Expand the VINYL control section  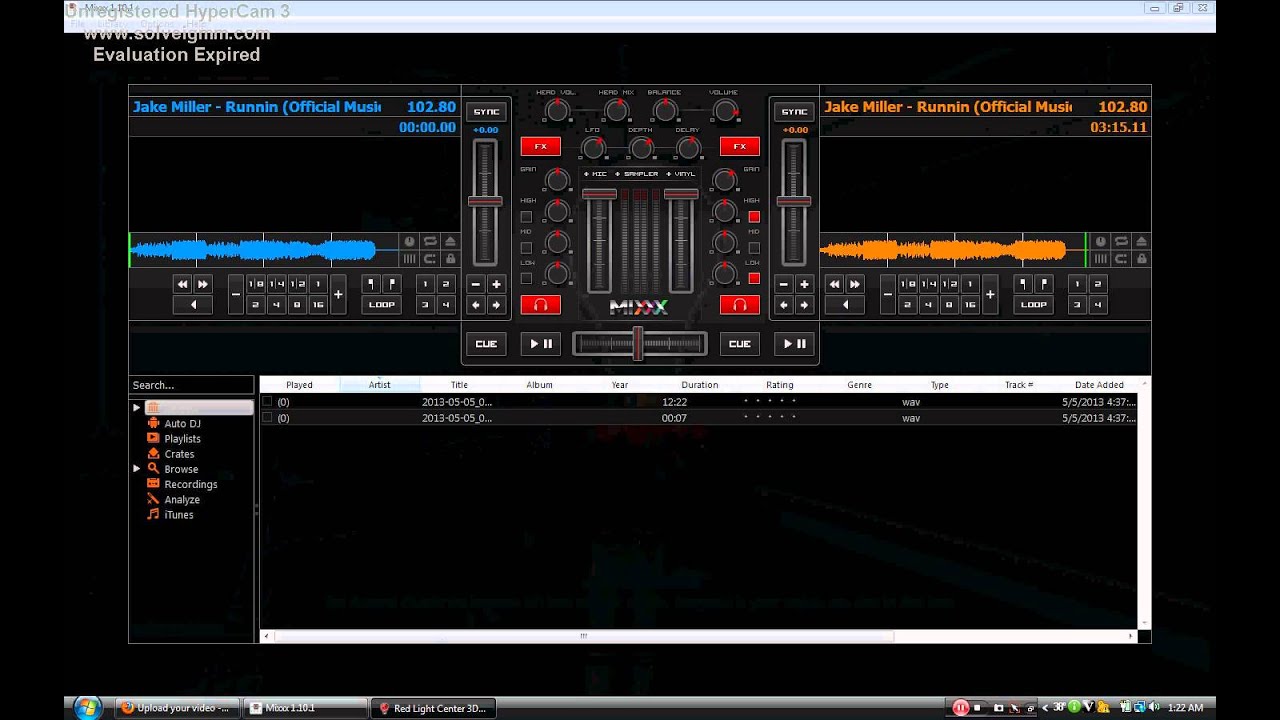(682, 174)
